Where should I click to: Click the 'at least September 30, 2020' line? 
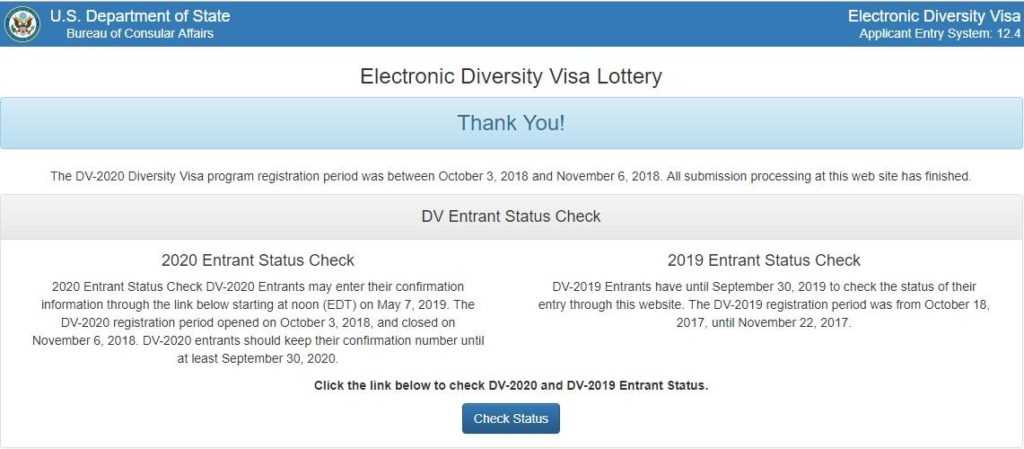(258, 358)
